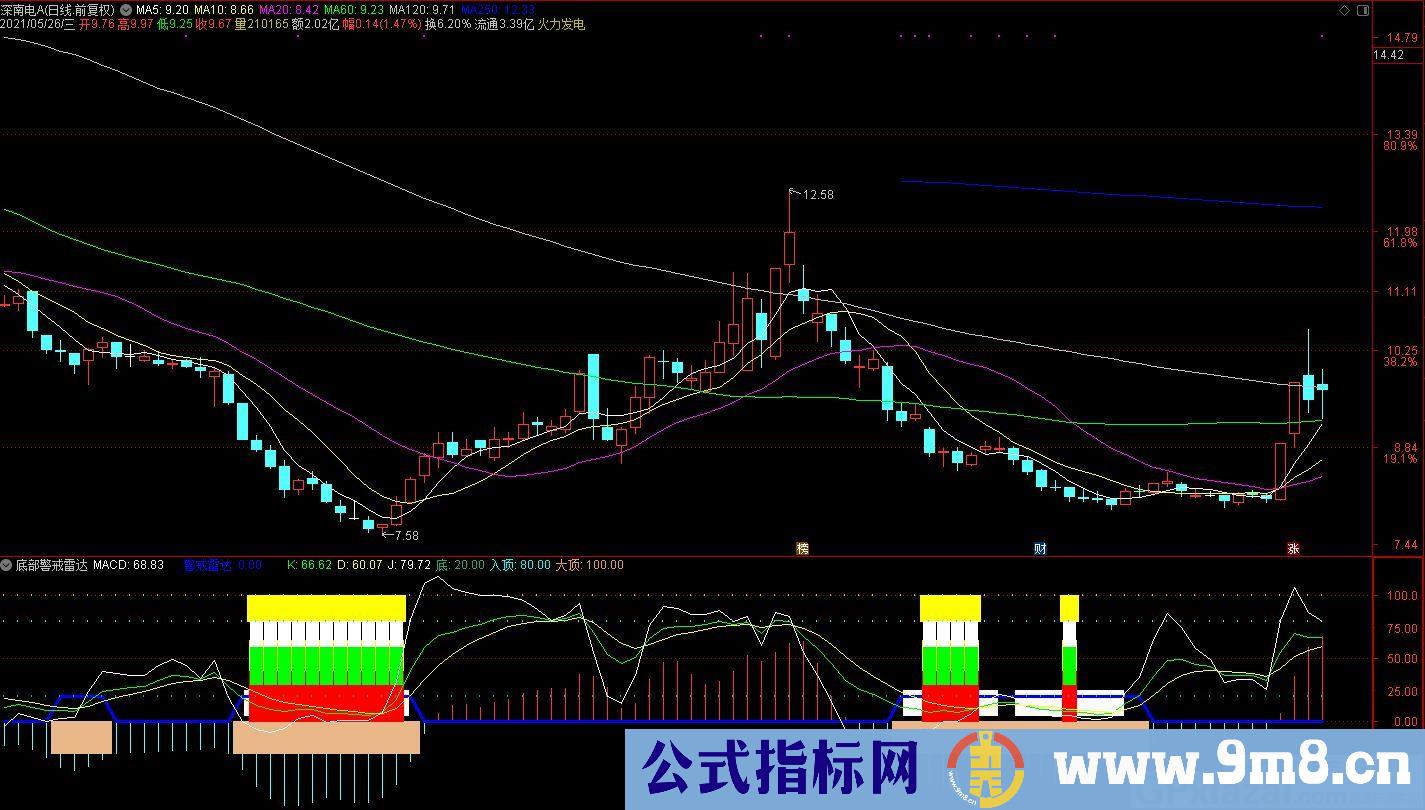This screenshot has height=810, width=1425.
Task: Click the stock title 深南电A(日线.前复权)
Action: pyautogui.click(x=58, y=10)
